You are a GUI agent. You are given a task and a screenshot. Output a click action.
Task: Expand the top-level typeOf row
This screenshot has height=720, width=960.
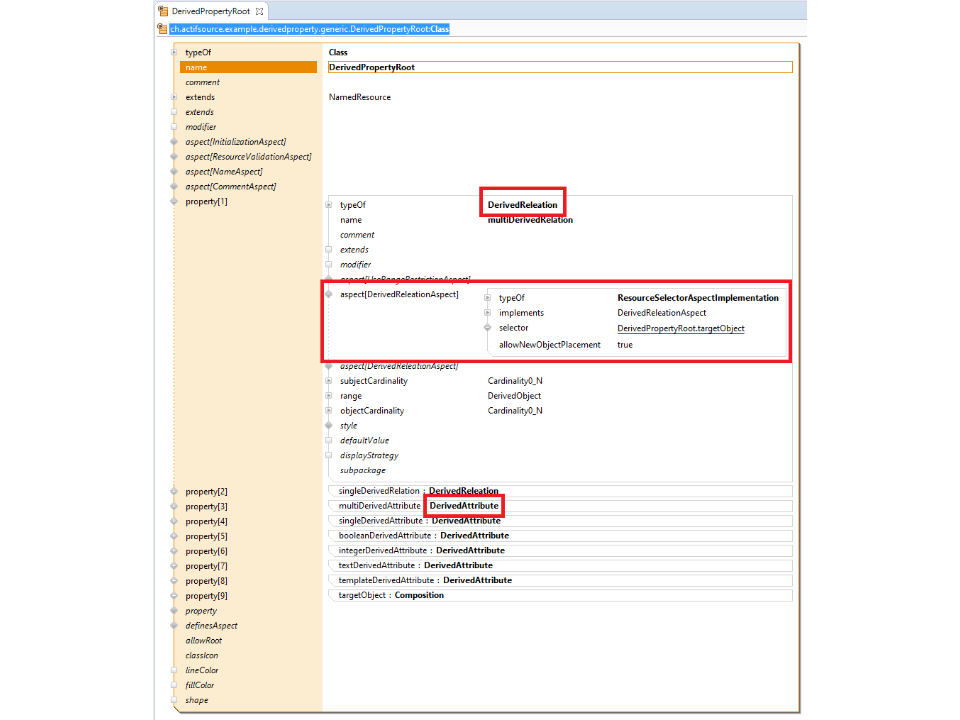point(174,52)
